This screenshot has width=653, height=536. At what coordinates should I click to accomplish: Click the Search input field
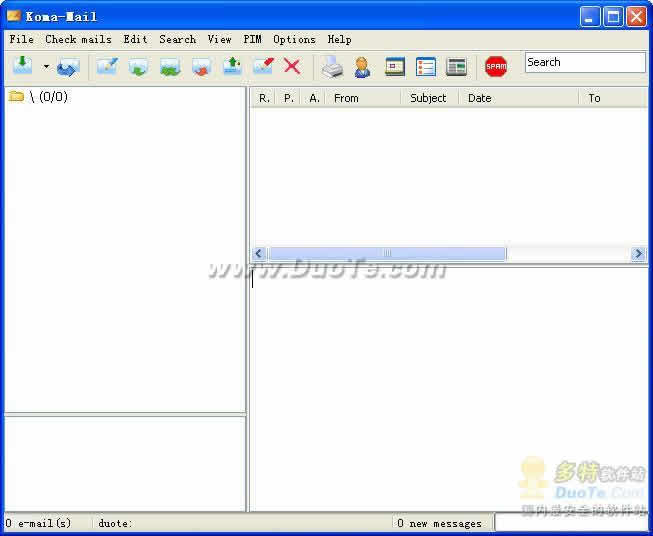[585, 62]
